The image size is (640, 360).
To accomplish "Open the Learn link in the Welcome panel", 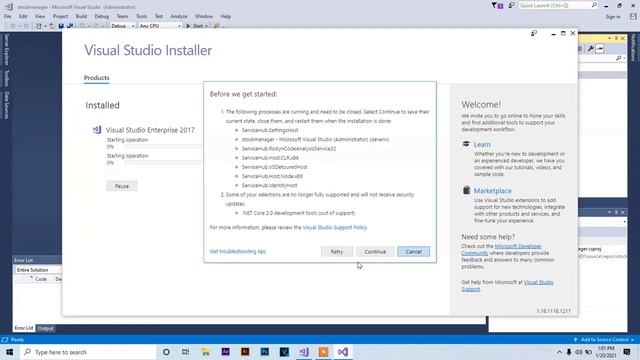I will click(x=482, y=144).
